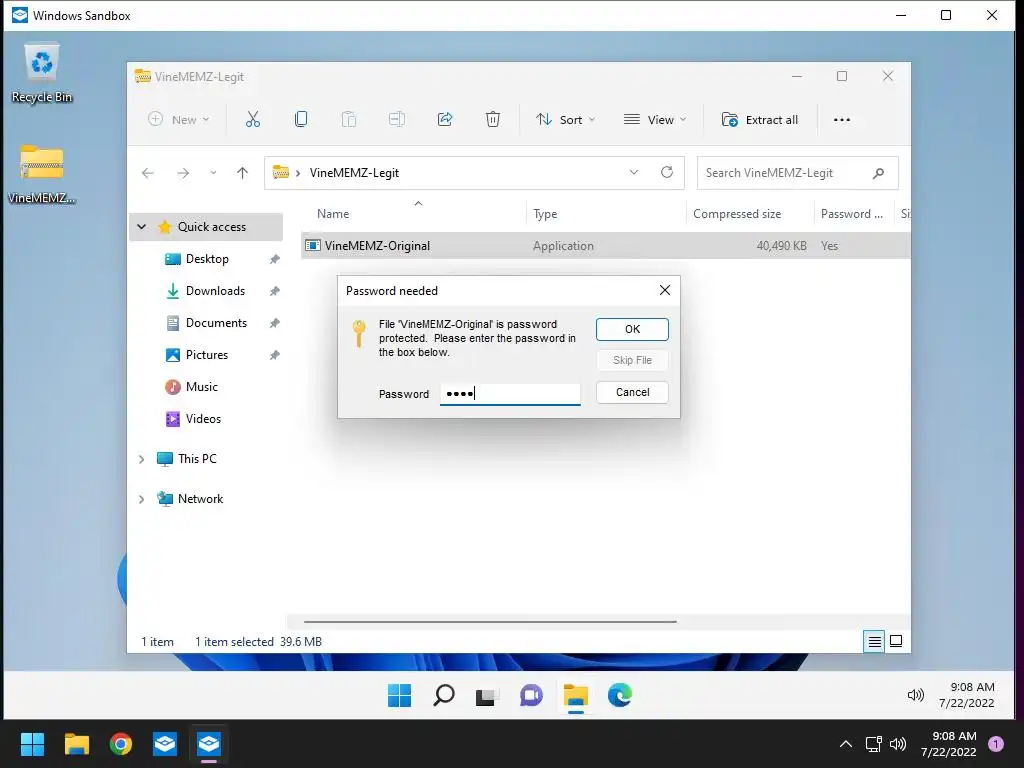Screen dimensions: 1024x768
Task: Click the Cut scissors icon in toolbar
Action: pyautogui.click(x=253, y=120)
